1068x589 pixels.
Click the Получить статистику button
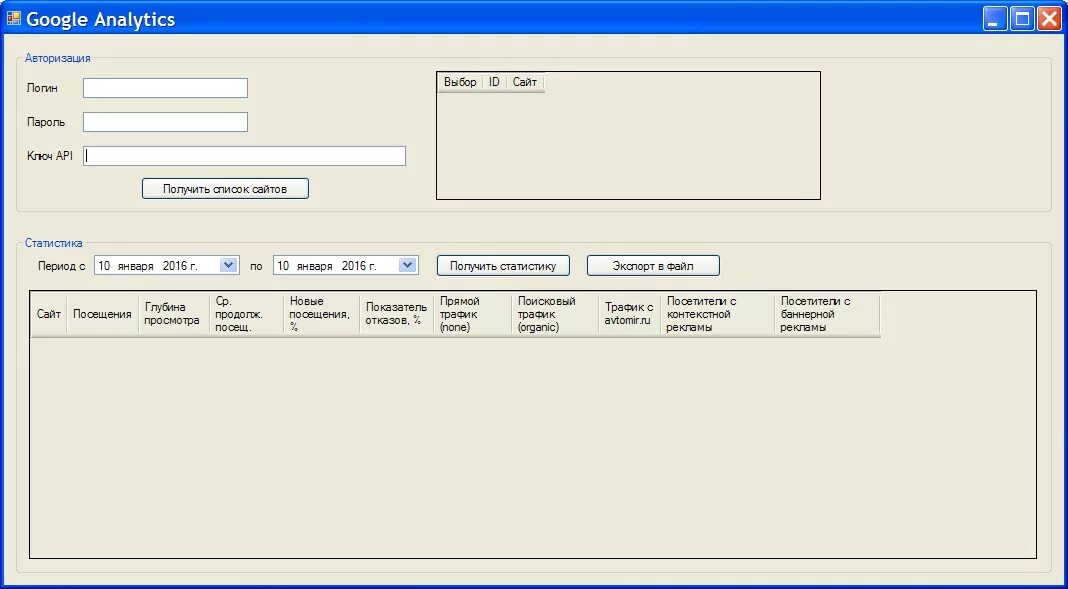click(x=503, y=266)
